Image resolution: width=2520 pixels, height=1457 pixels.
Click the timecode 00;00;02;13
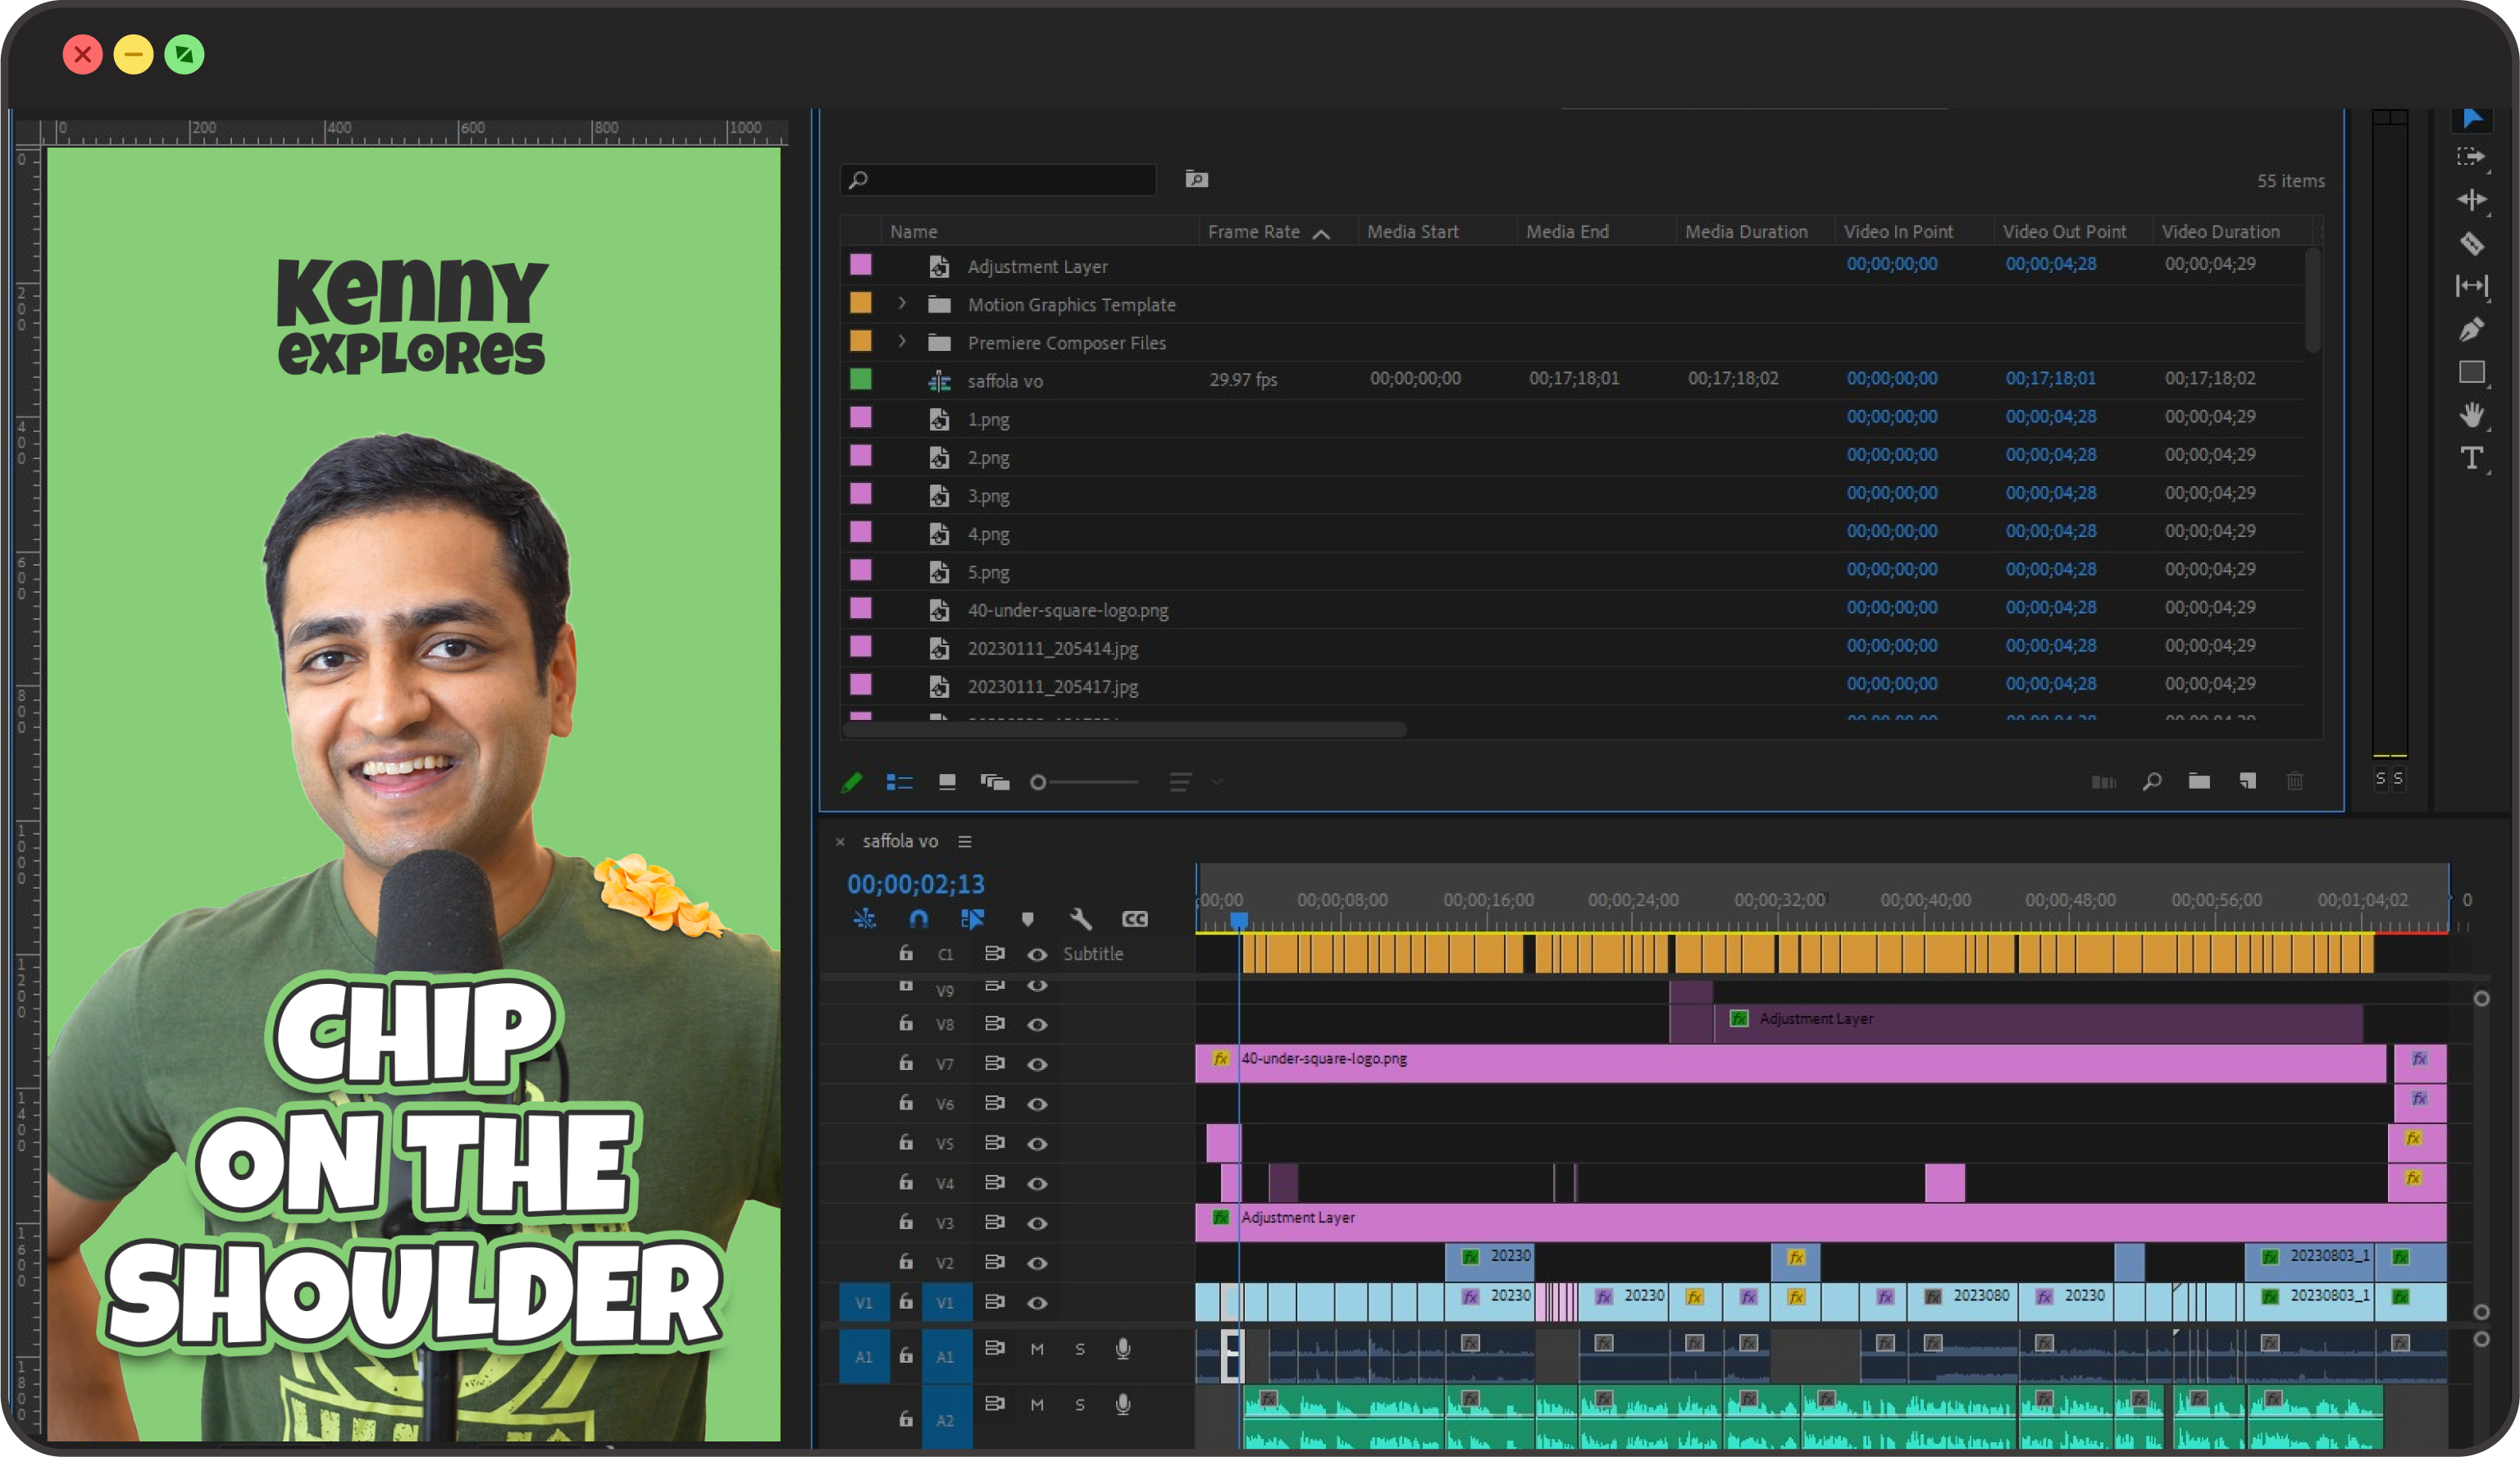point(916,884)
